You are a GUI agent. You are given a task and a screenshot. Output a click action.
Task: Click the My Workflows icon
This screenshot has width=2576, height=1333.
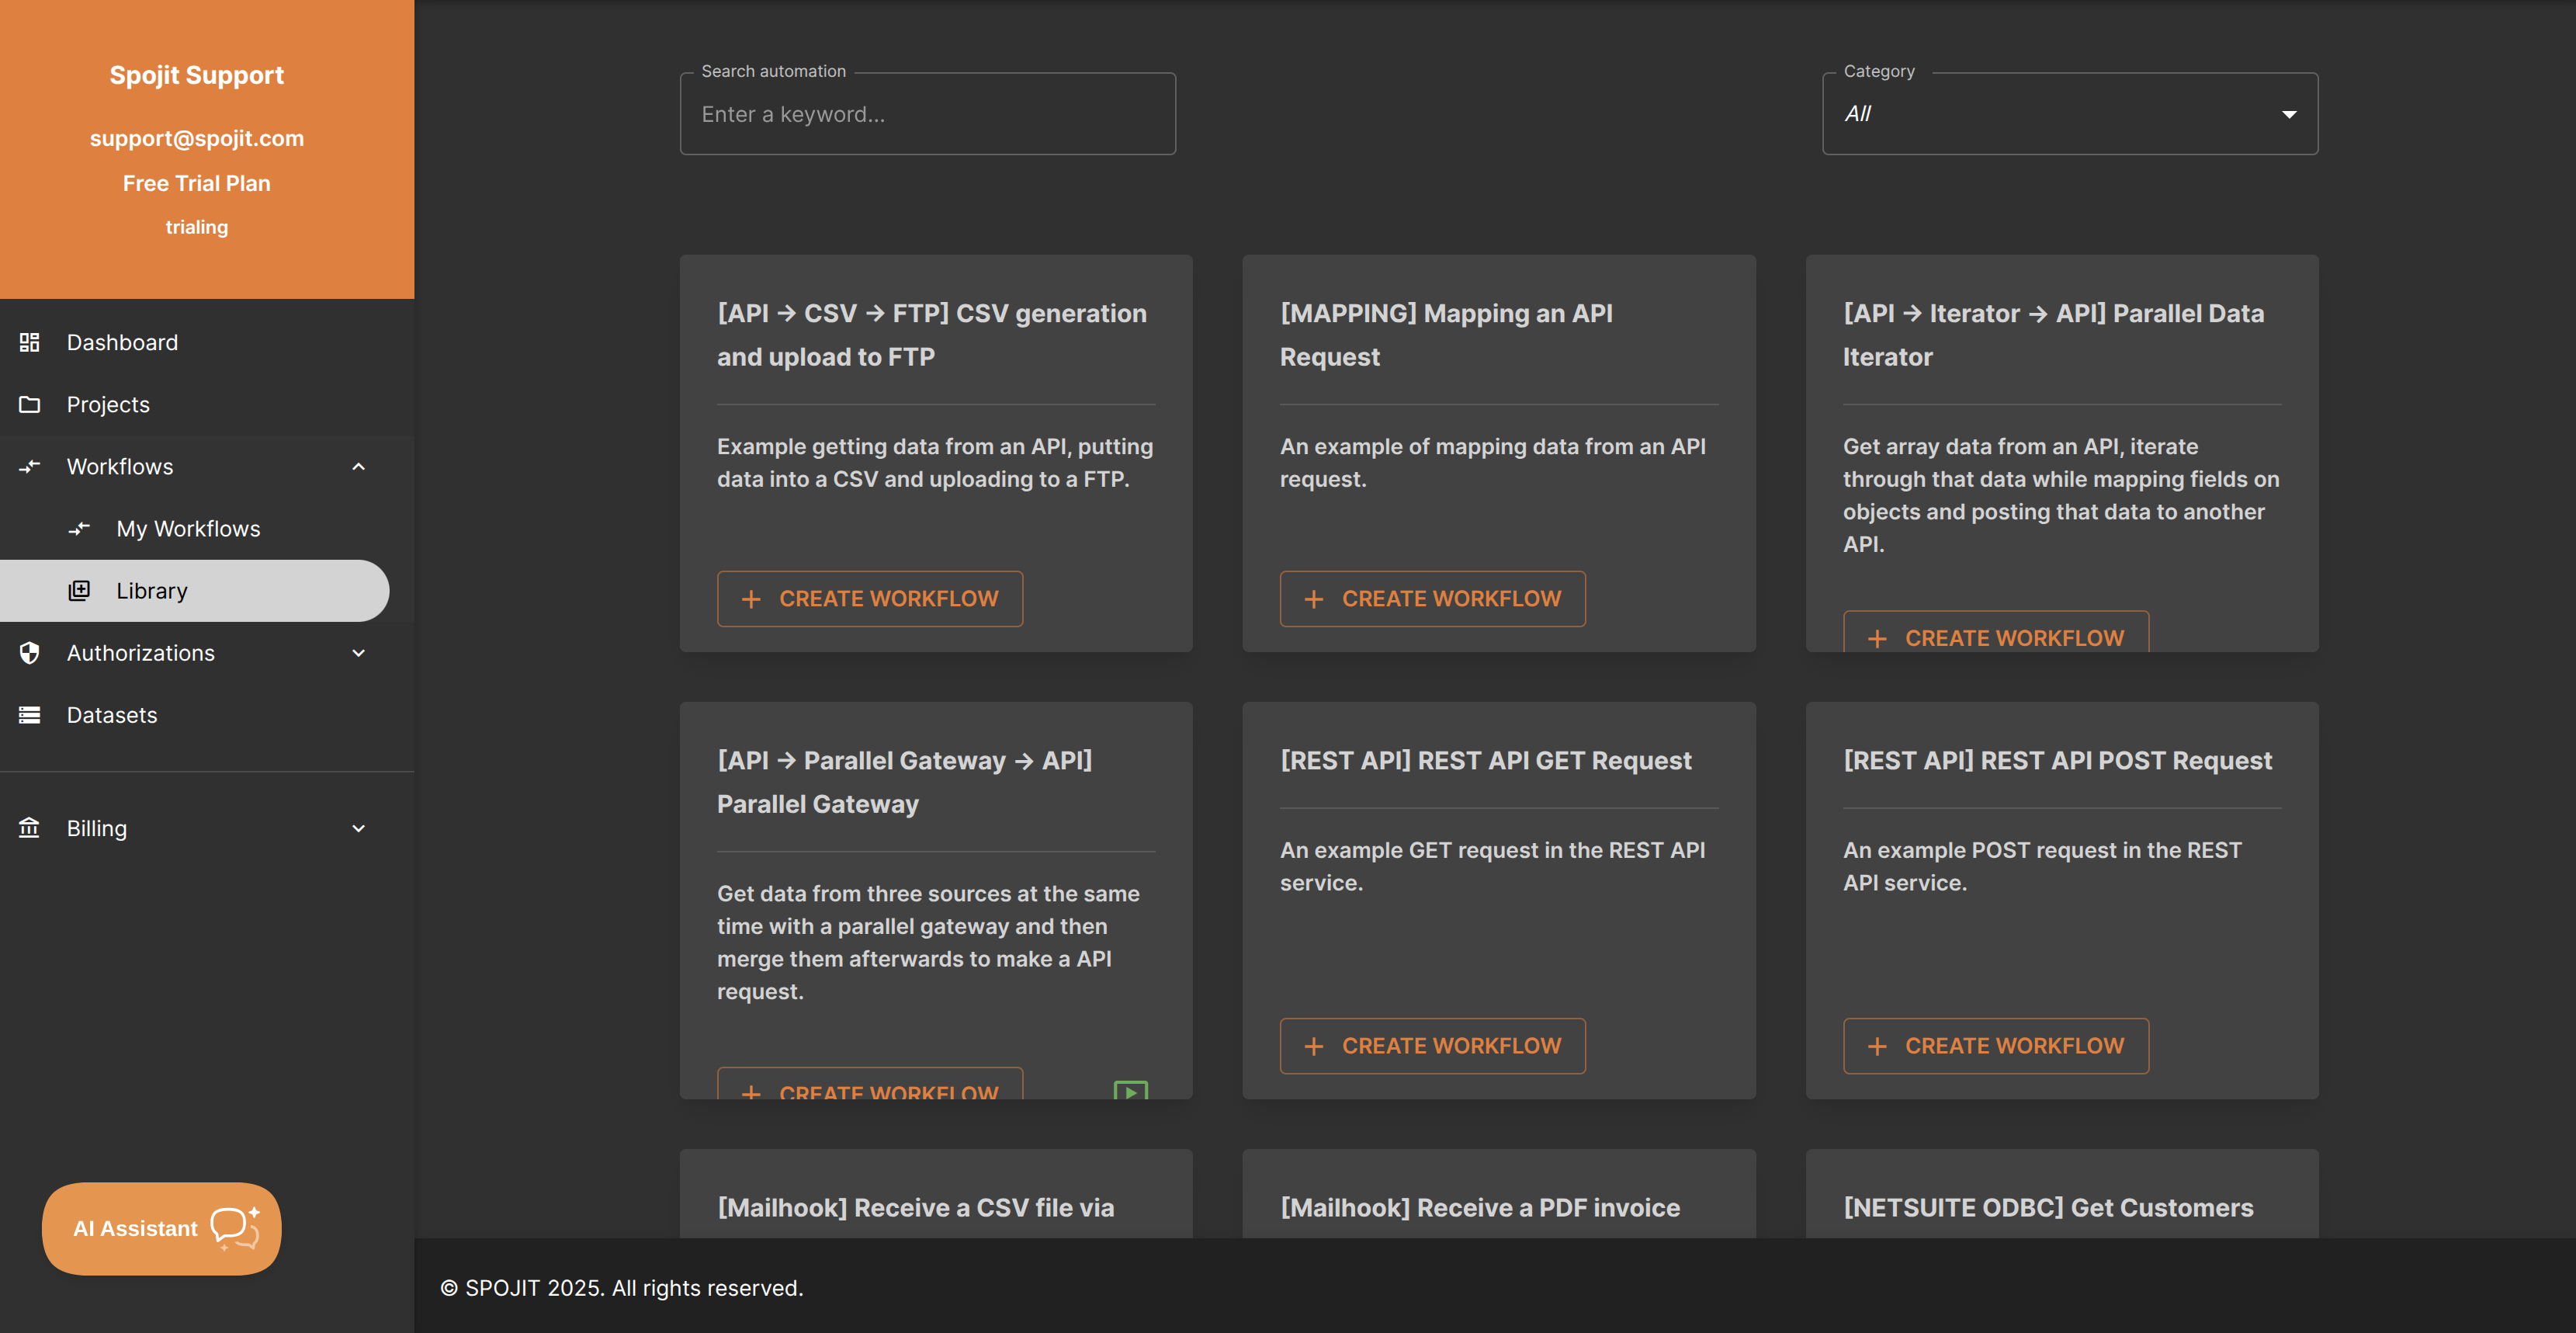point(79,528)
